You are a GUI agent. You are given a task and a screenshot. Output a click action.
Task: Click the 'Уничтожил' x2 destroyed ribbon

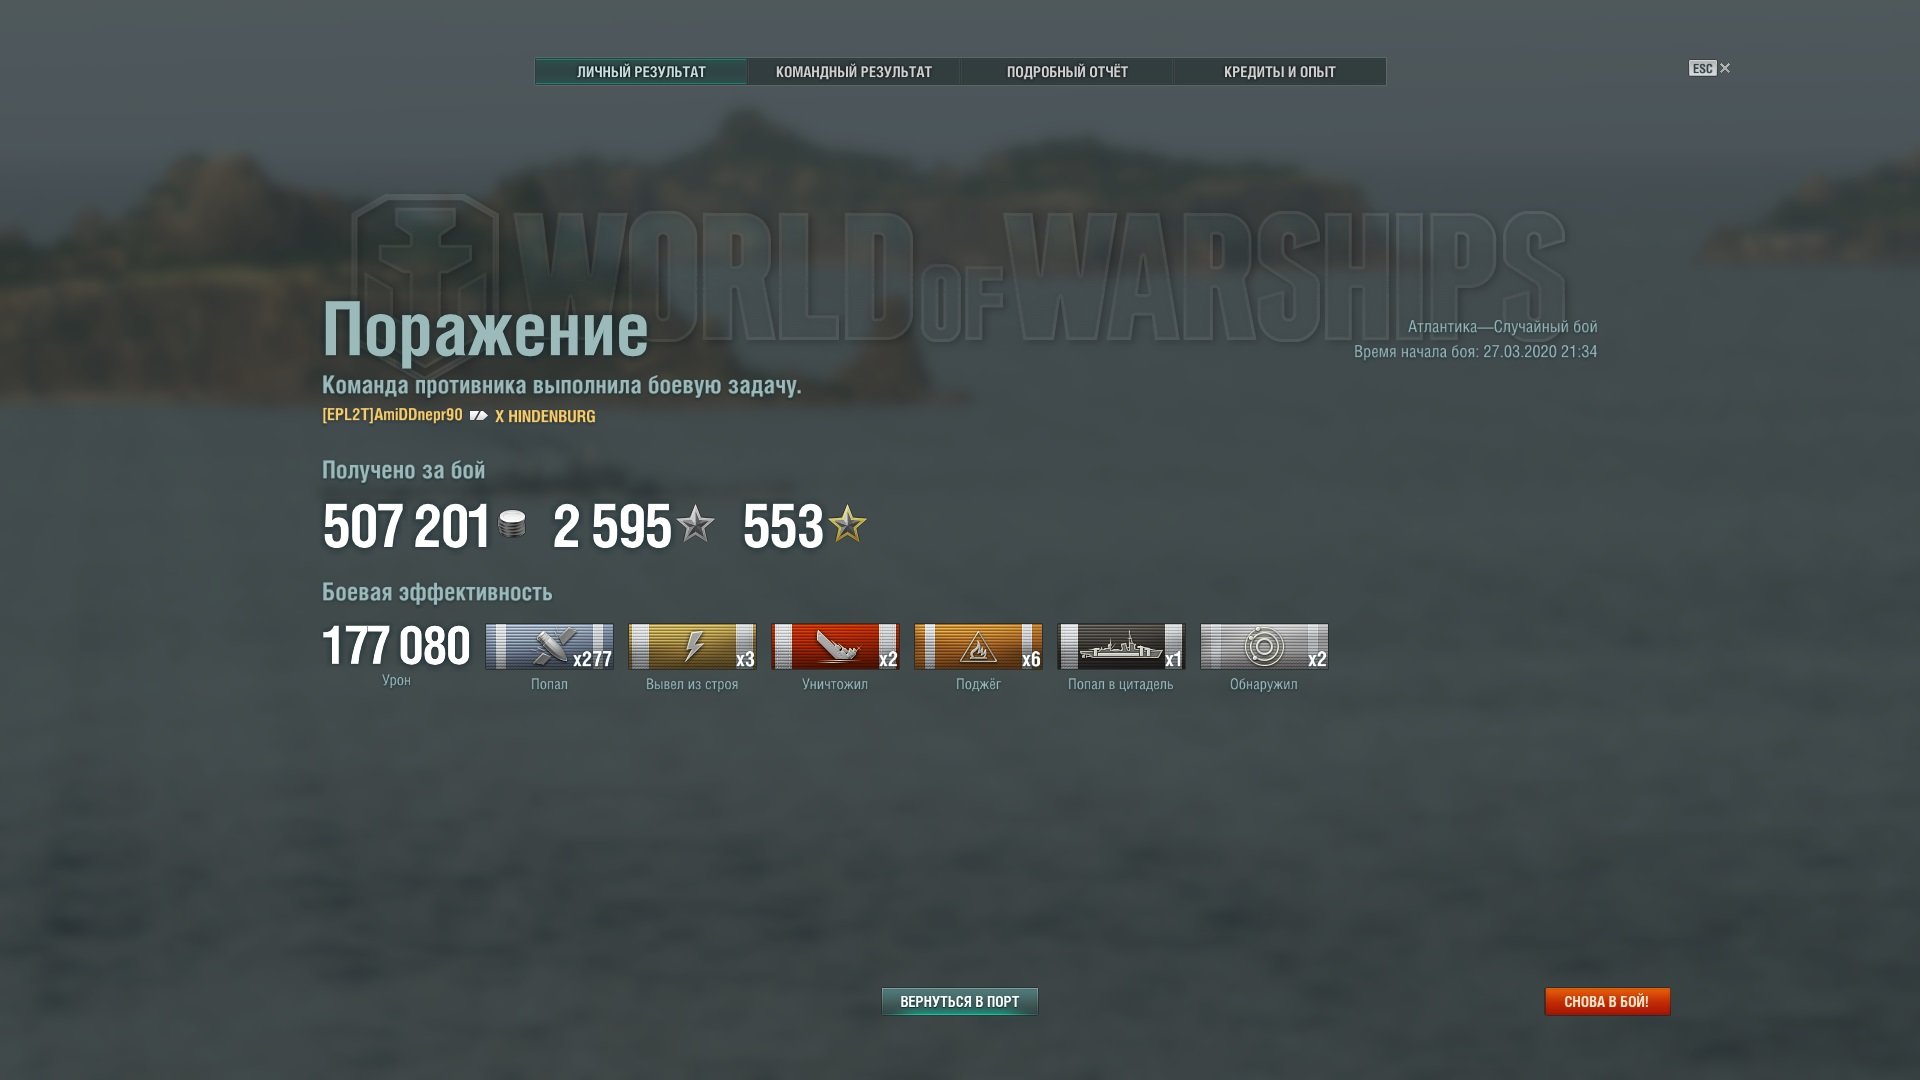(x=835, y=647)
